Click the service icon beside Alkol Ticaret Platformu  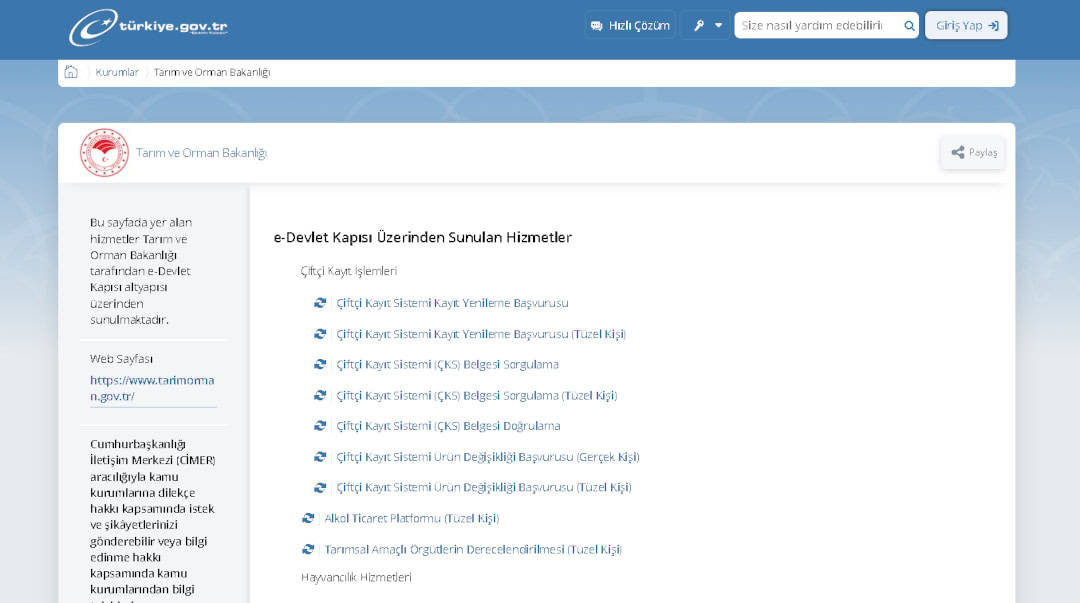(307, 518)
